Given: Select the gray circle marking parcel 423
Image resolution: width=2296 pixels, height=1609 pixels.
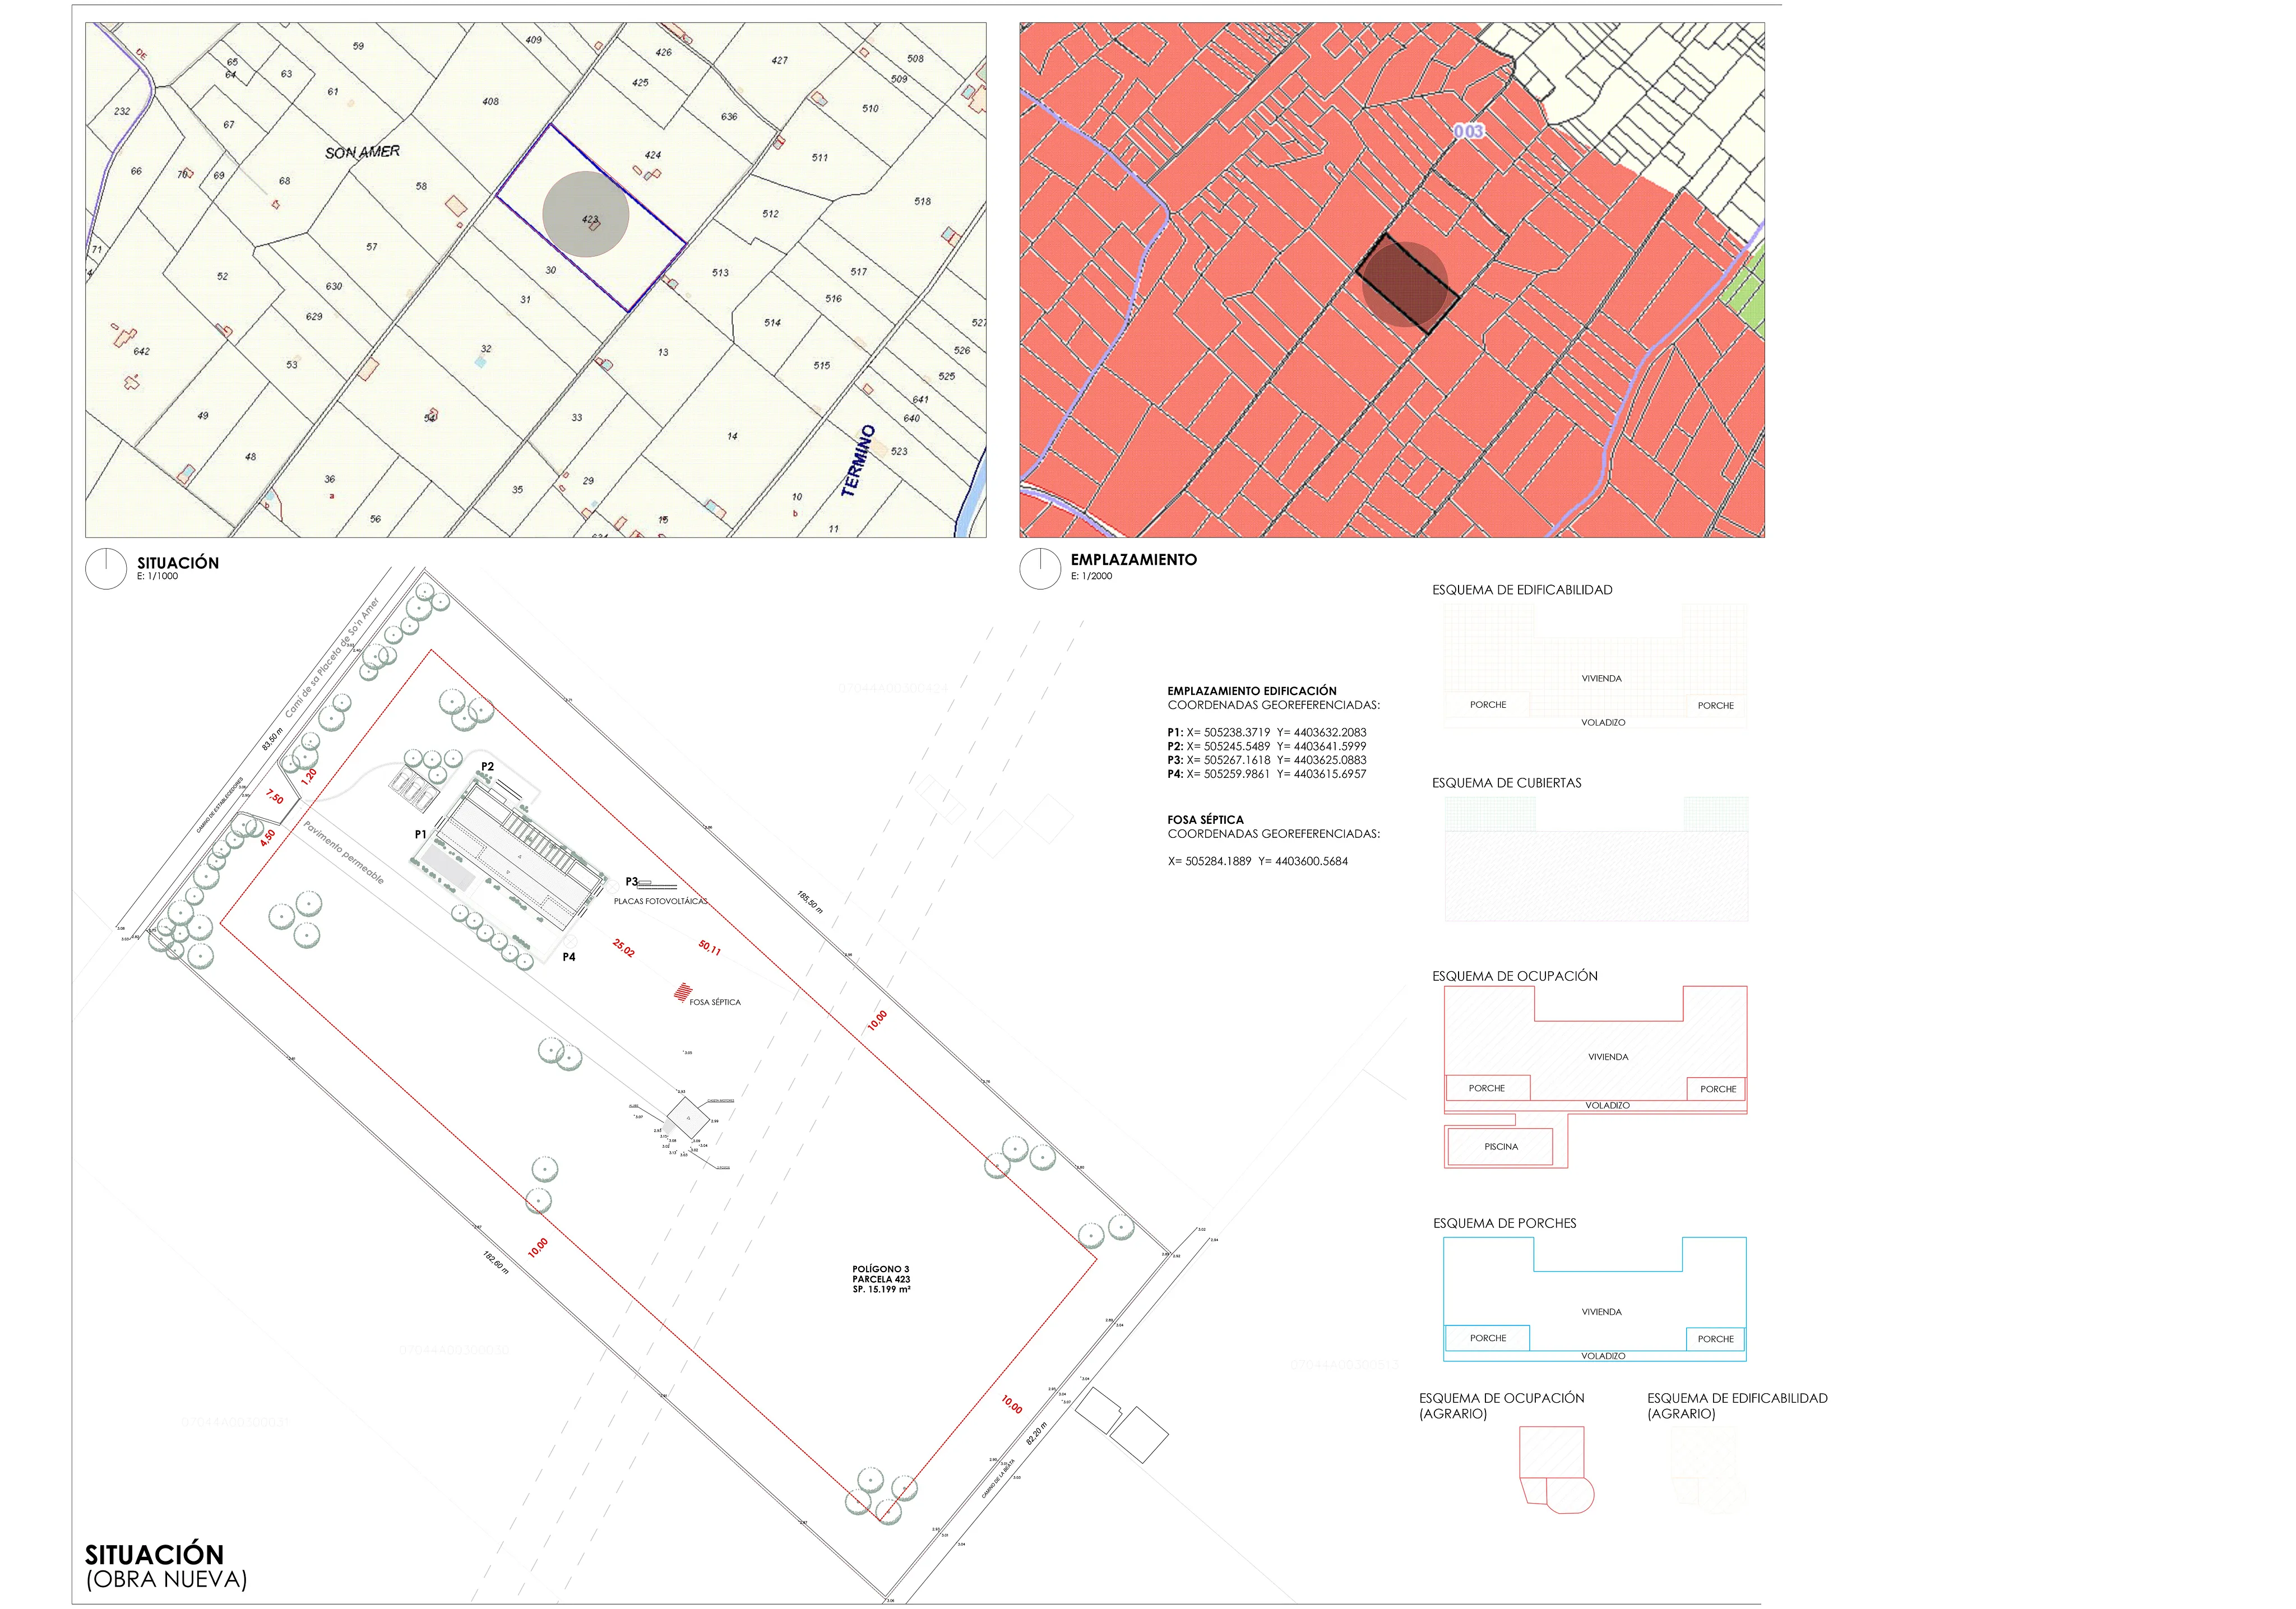Looking at the screenshot, I should 586,214.
